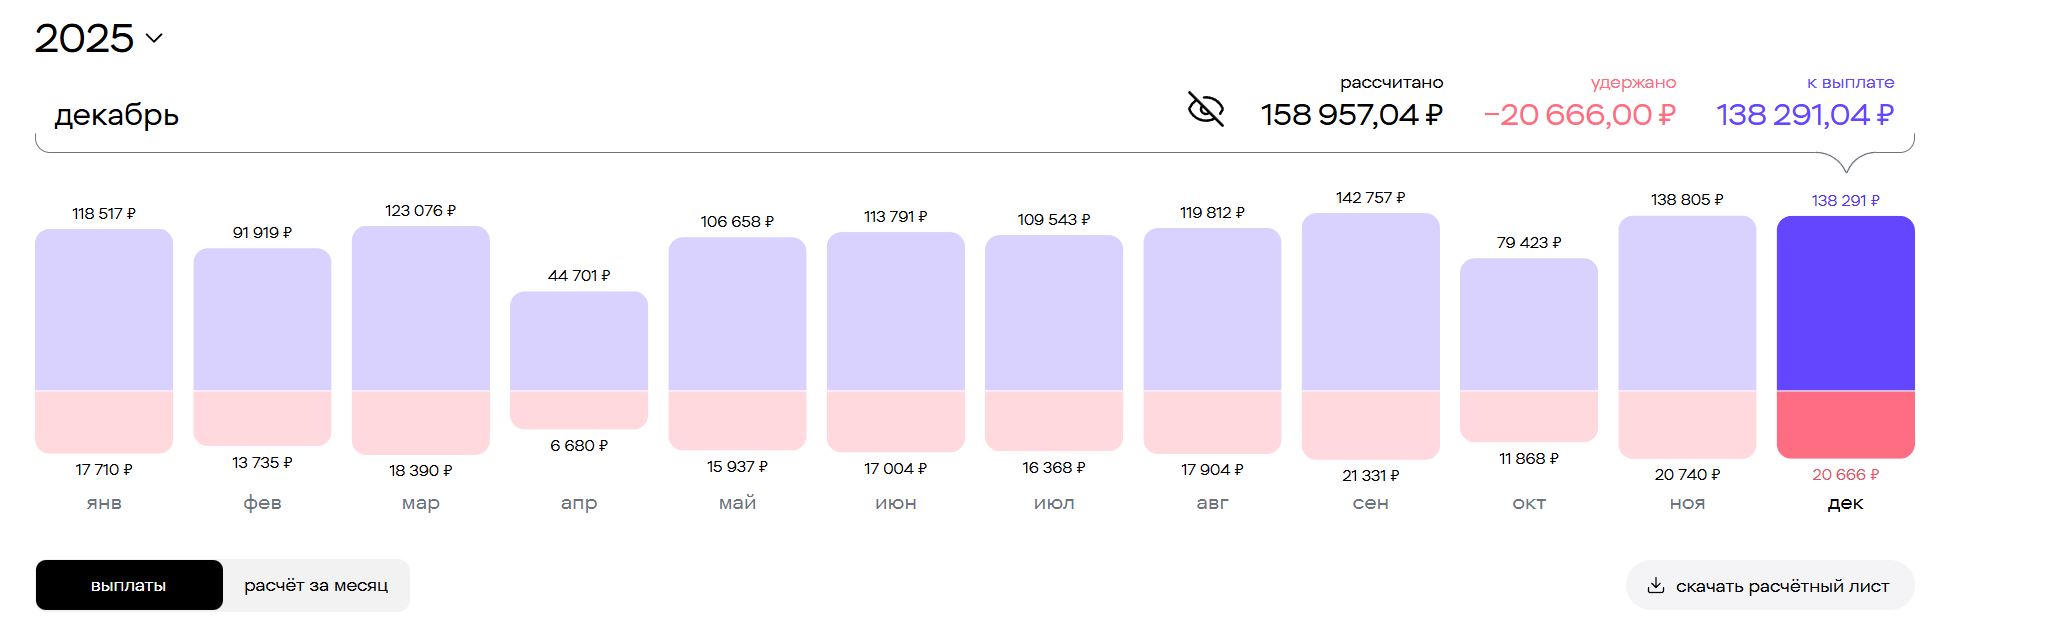Select the November payout bar
The image size is (2057, 641).
tap(1687, 303)
